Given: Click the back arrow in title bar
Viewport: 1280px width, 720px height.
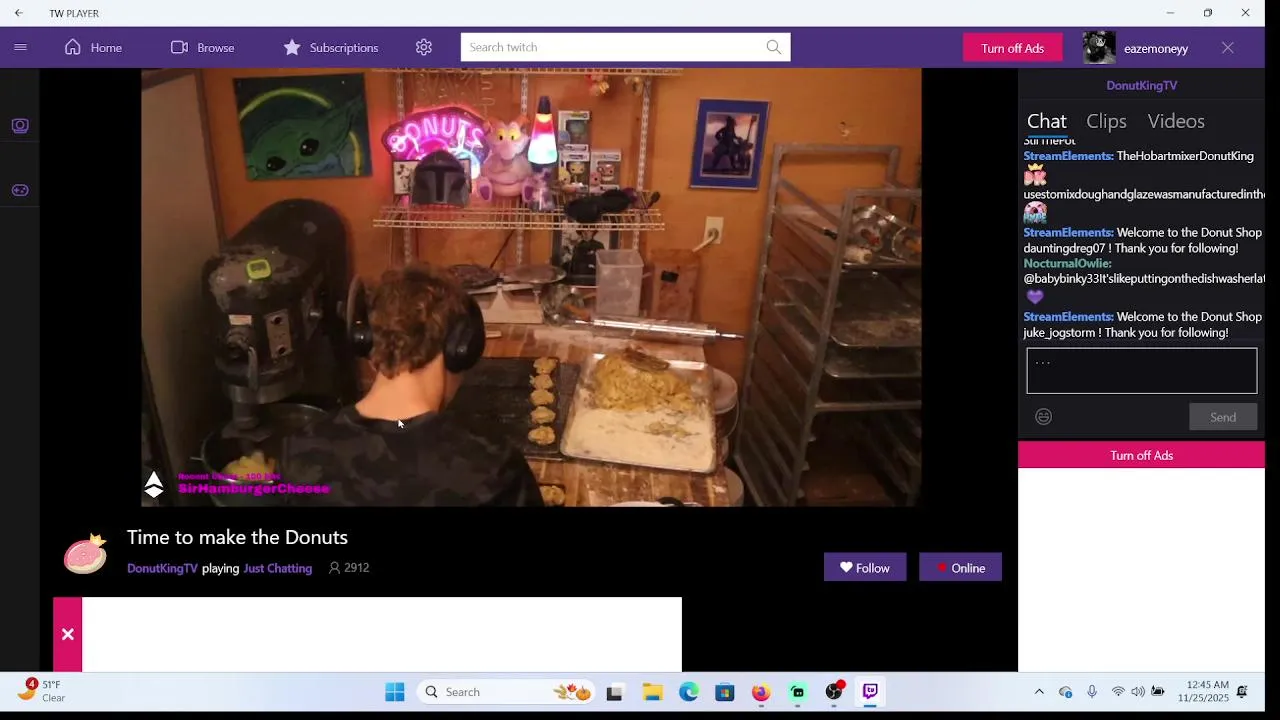Looking at the screenshot, I should point(18,13).
